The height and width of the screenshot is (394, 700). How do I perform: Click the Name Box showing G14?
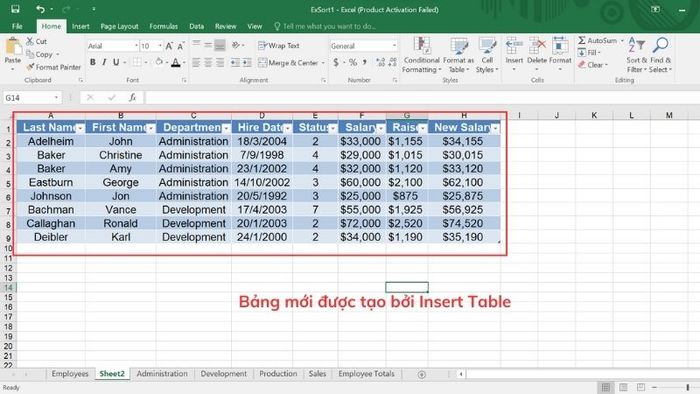coord(32,97)
